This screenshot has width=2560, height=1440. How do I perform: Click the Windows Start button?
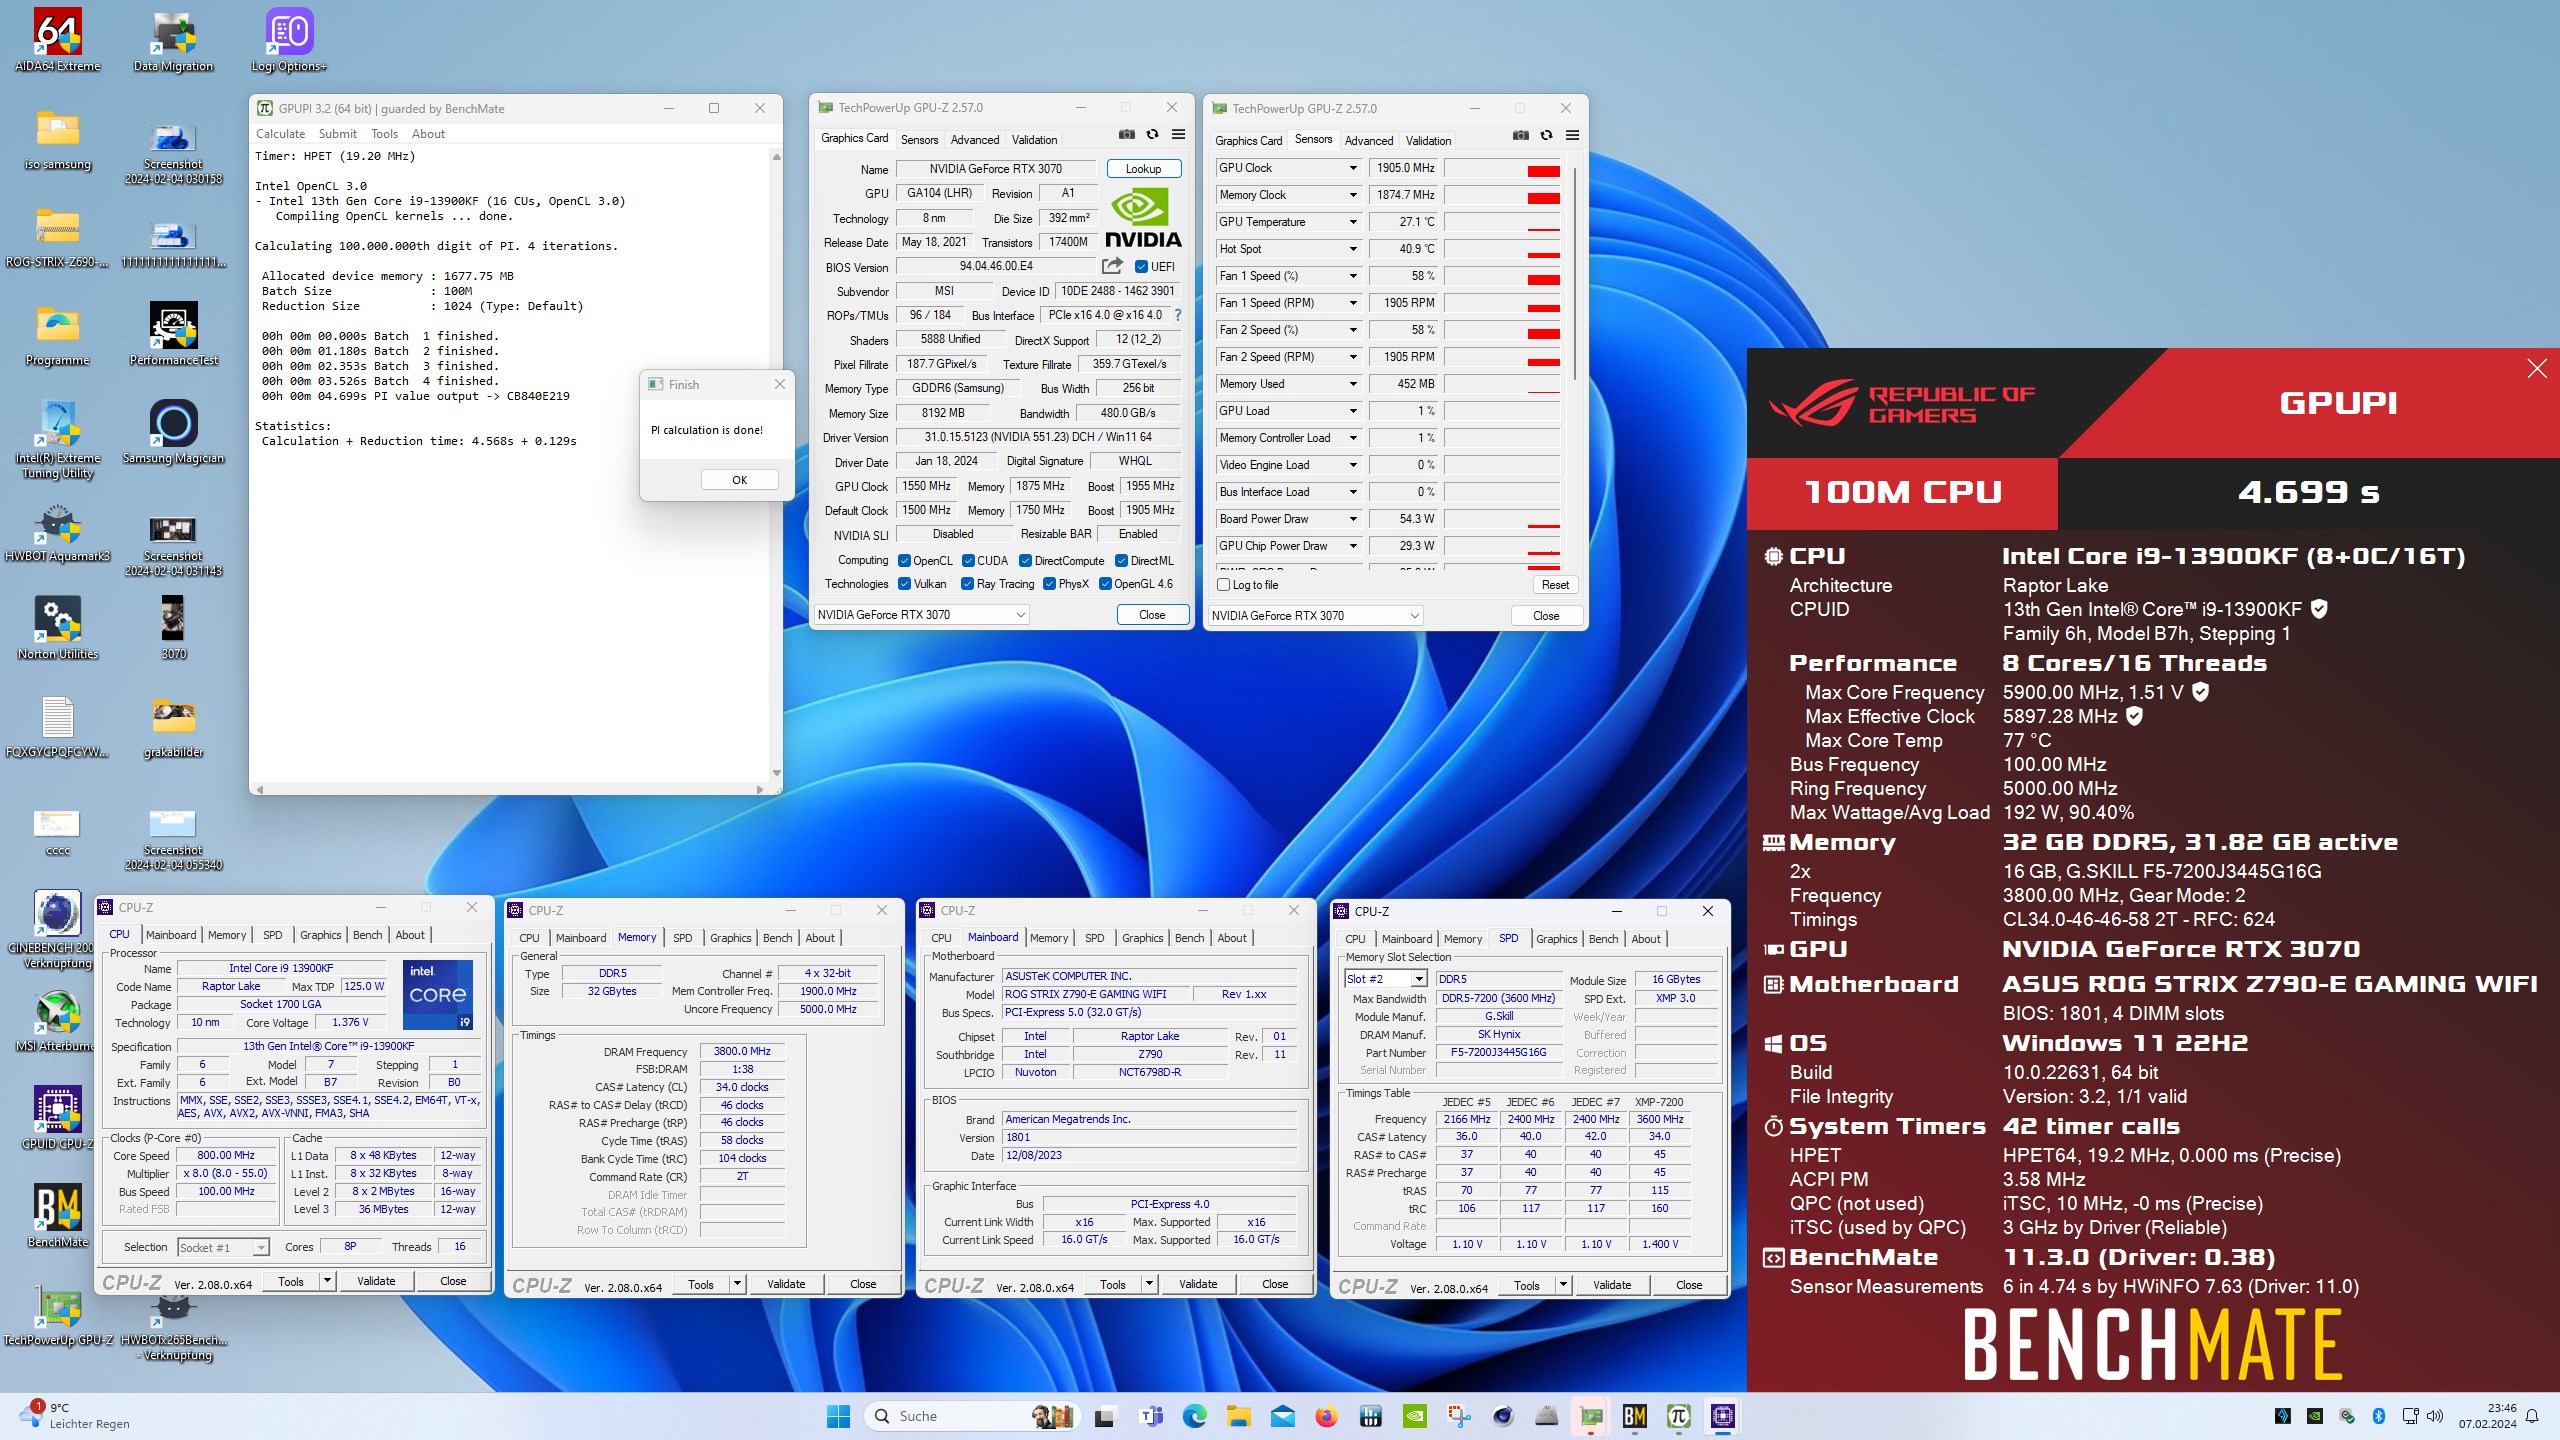(839, 1416)
